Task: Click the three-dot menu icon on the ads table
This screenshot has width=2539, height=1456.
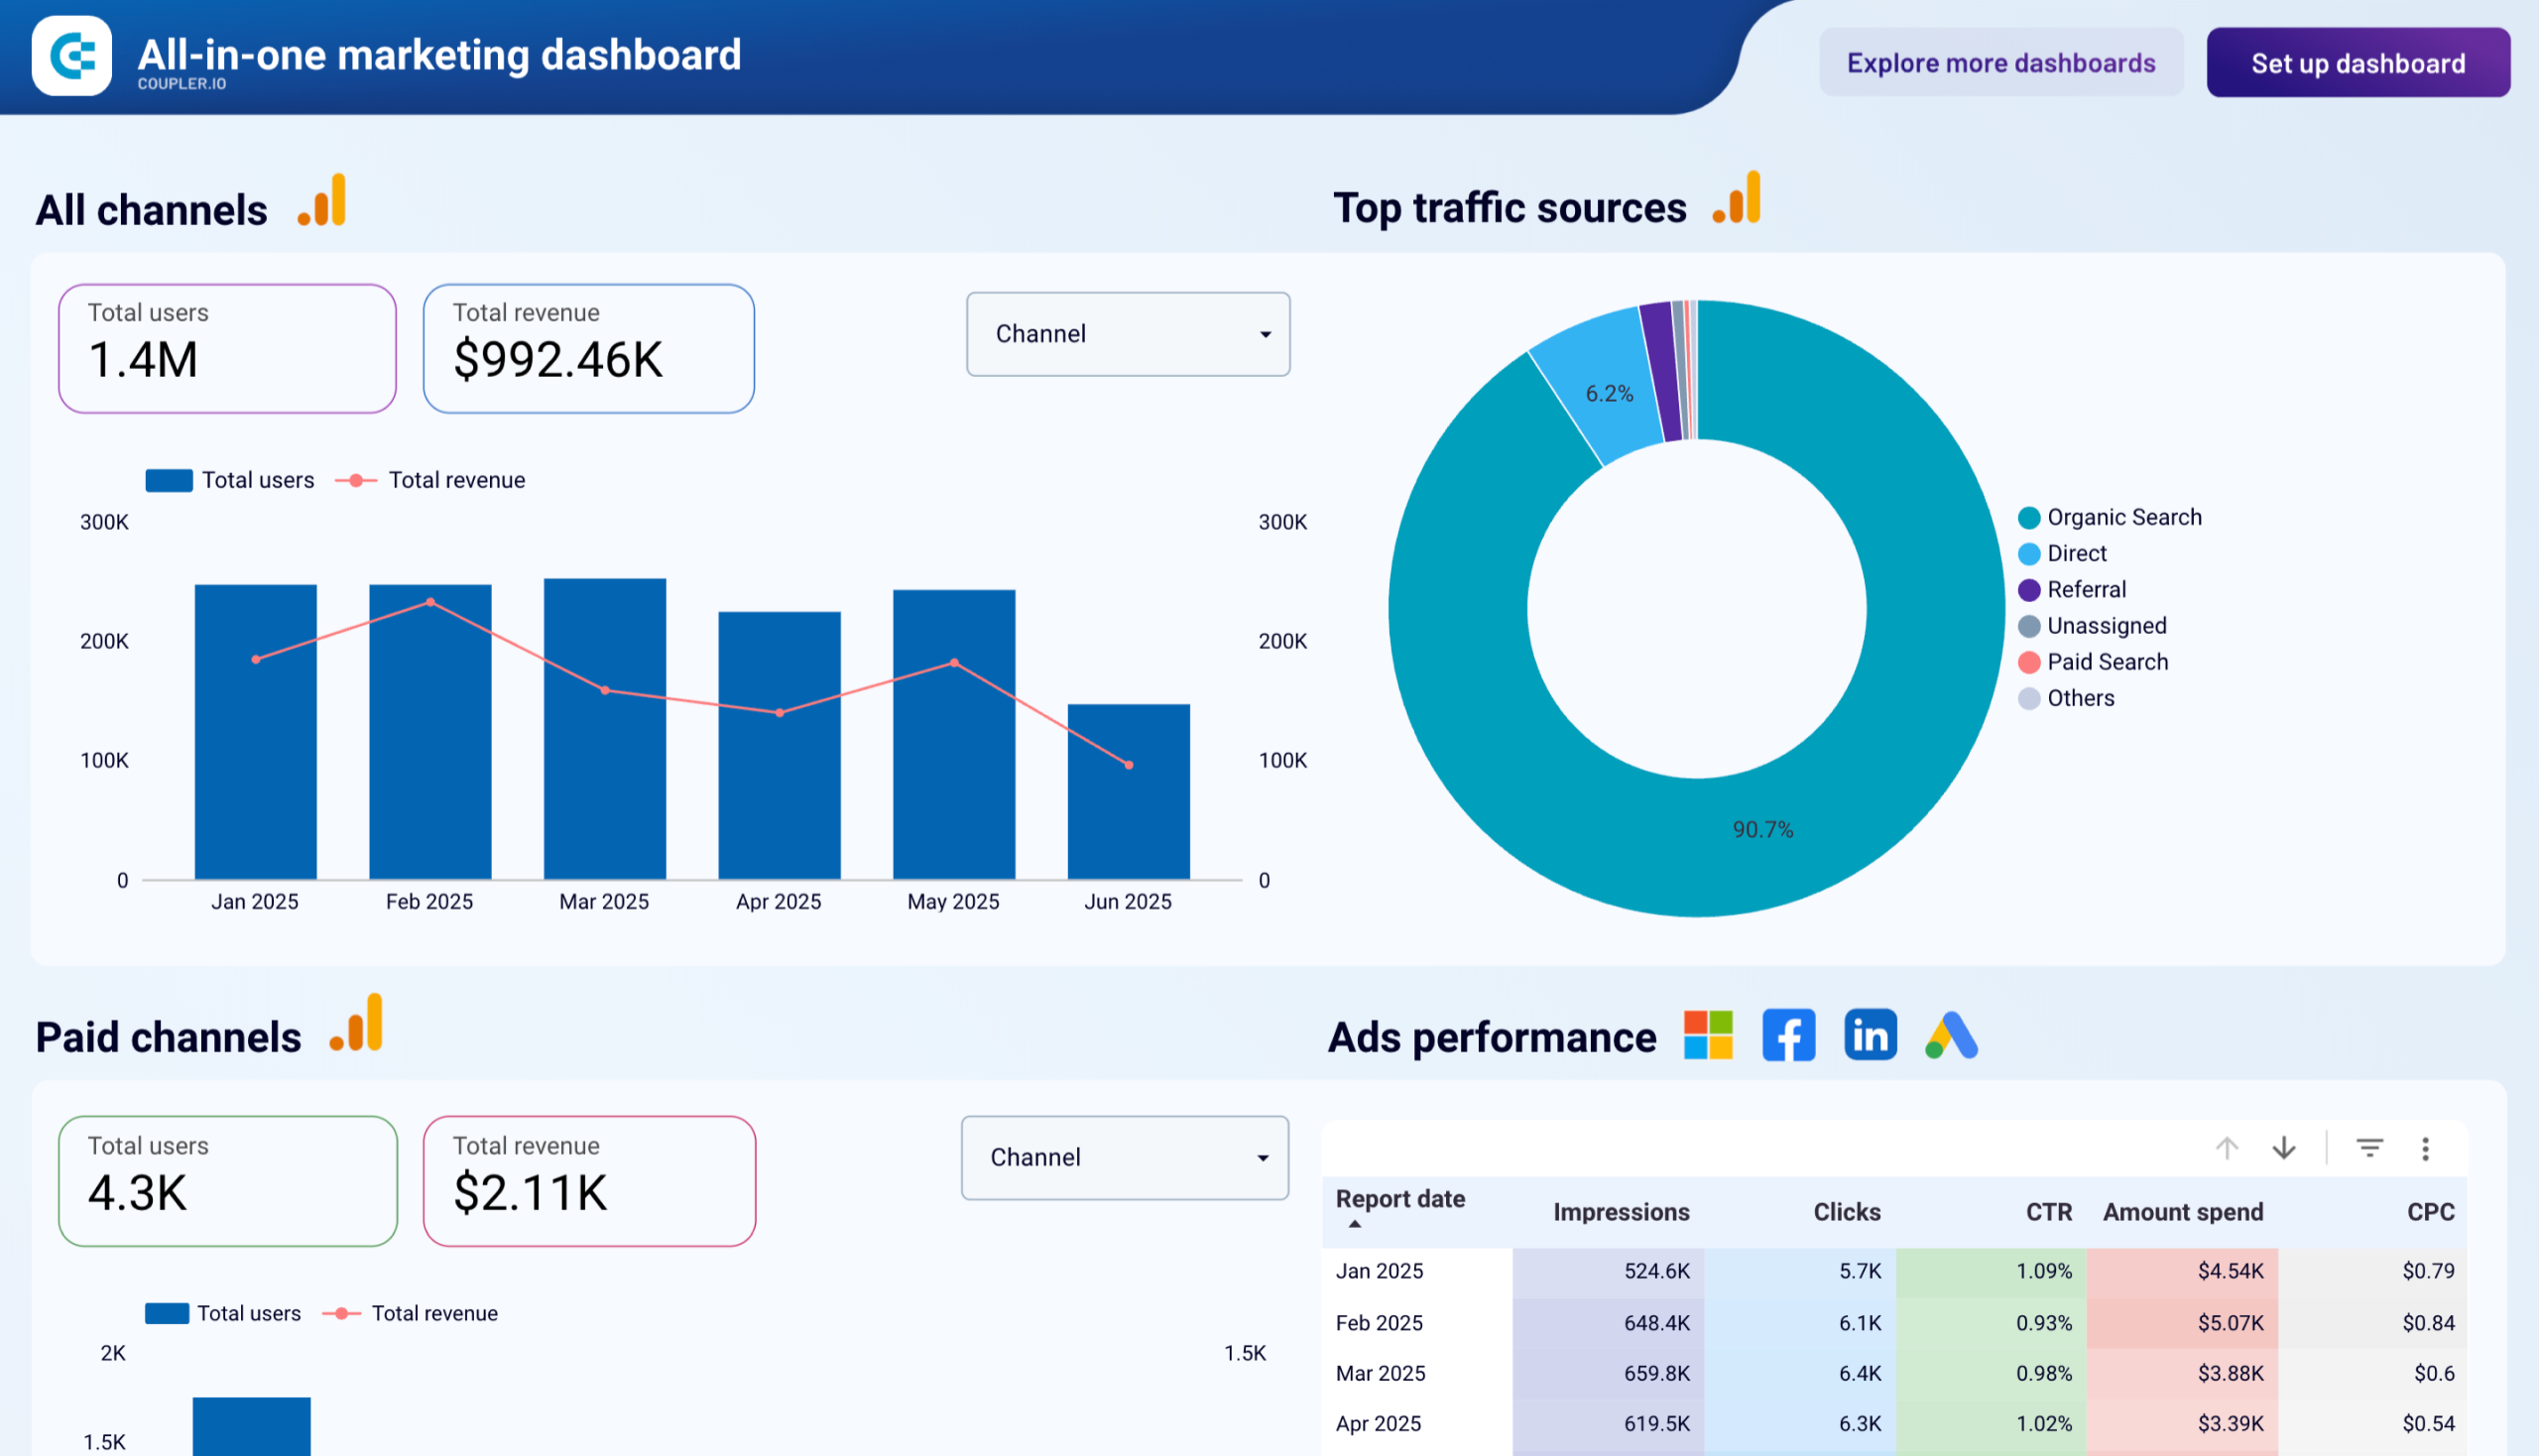Action: point(2426,1148)
